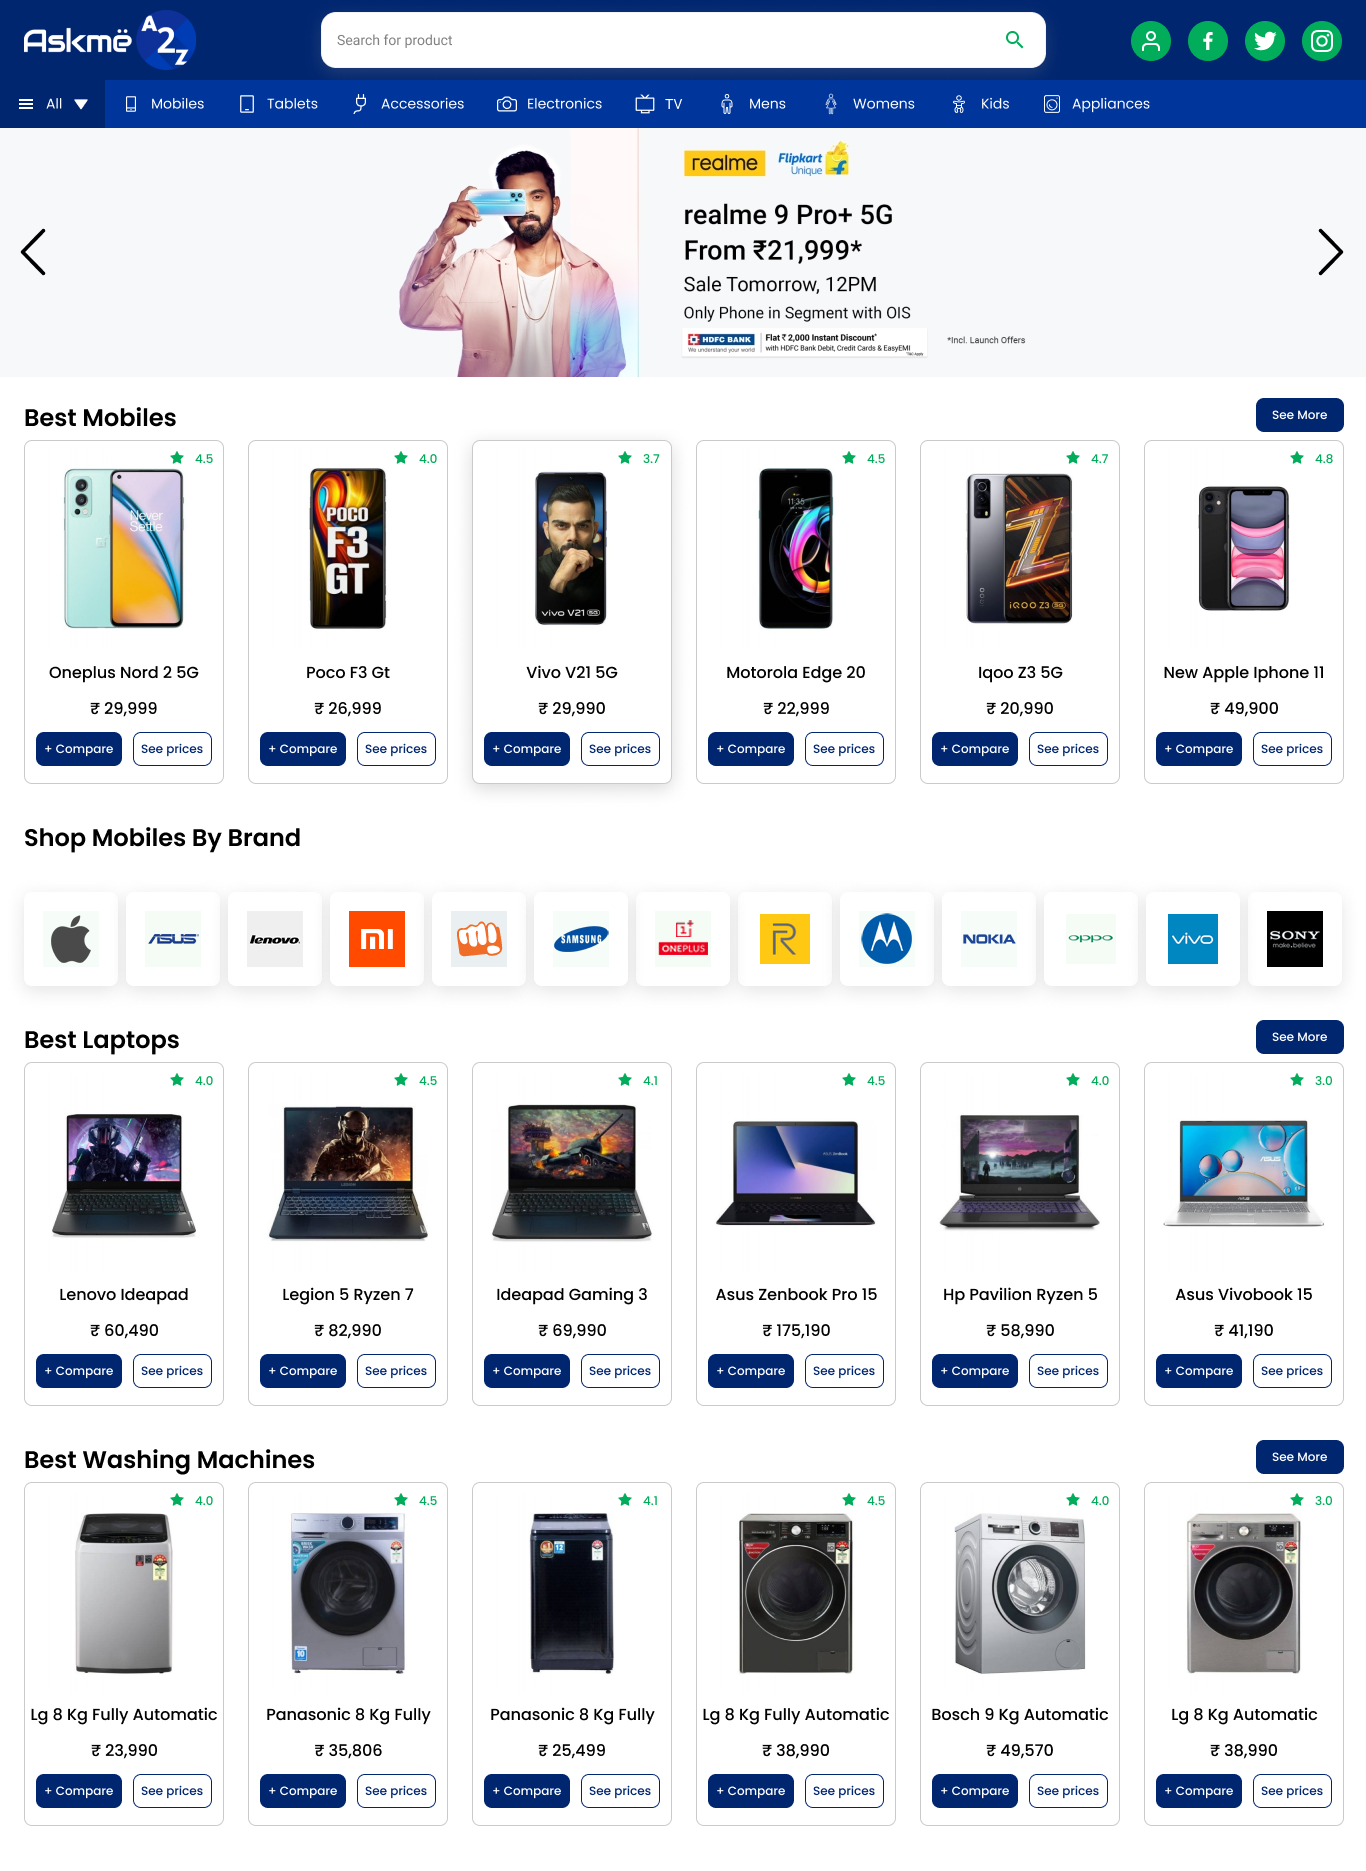Screen dimensions: 1366x1871
Task: Add Poco F3 Gt to compare
Action: pyautogui.click(x=303, y=749)
